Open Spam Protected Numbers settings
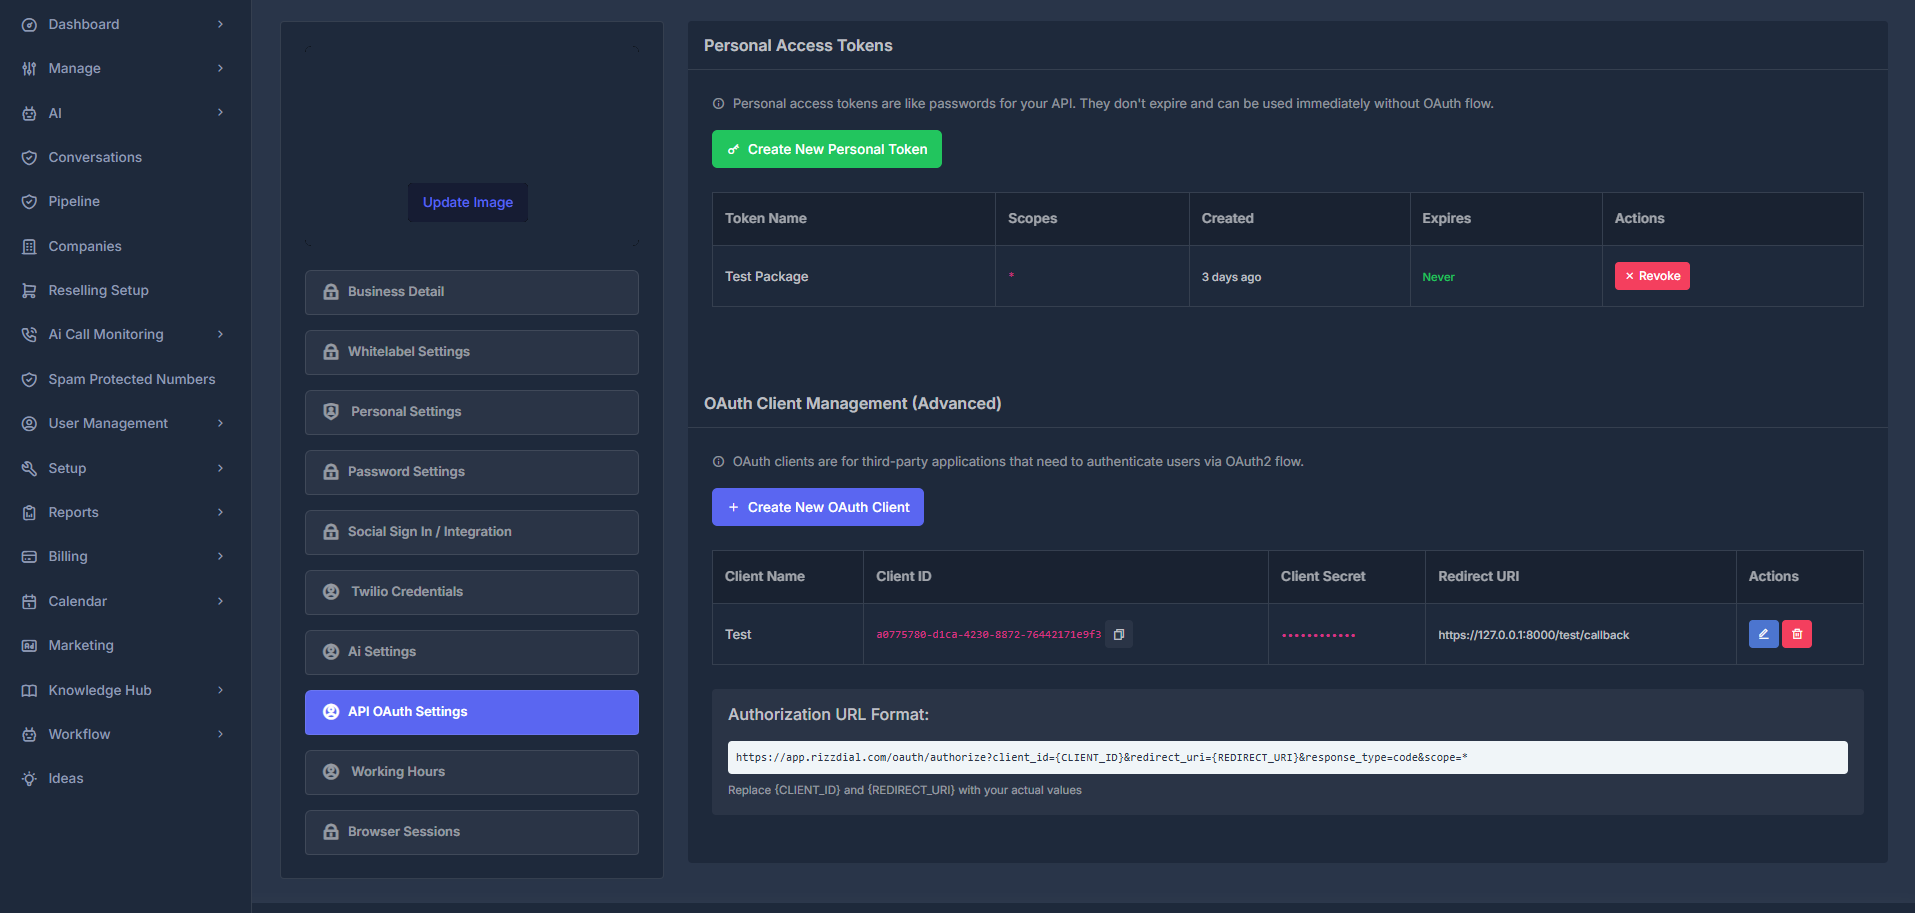Screen dimensions: 1915x913 click(131, 379)
